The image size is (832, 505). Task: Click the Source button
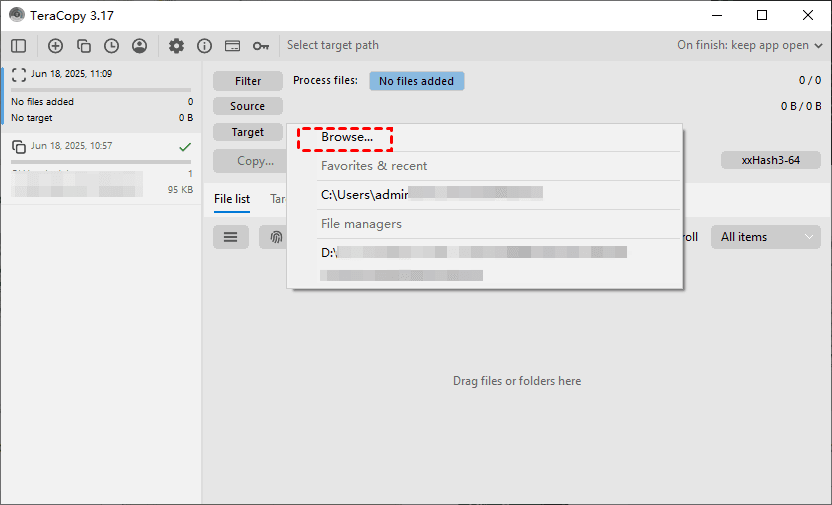pos(248,106)
